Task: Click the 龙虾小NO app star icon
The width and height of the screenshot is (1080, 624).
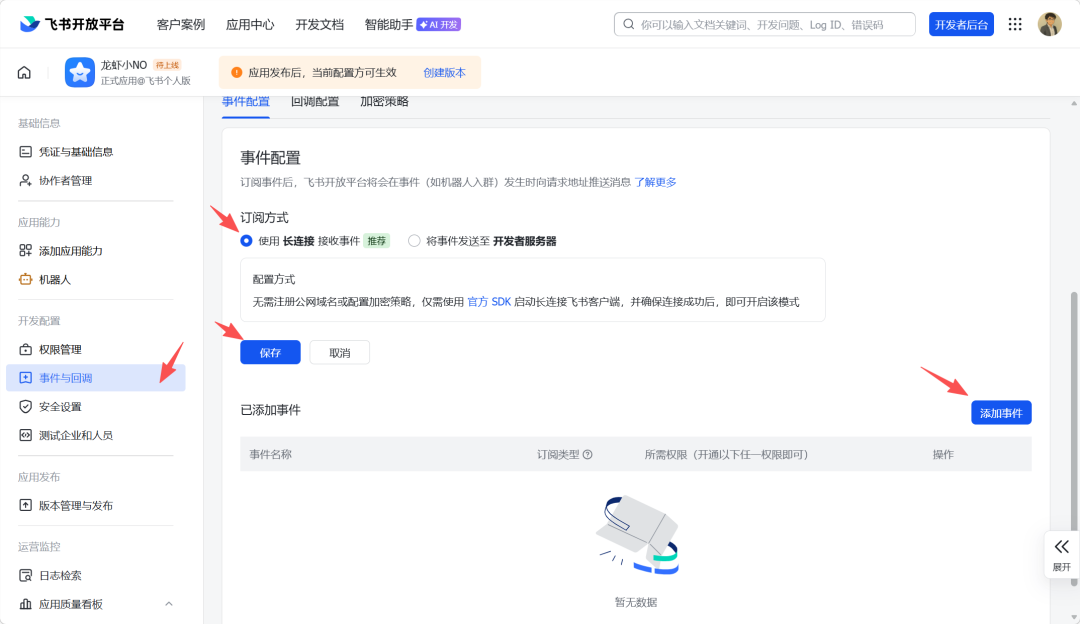Action: click(x=80, y=73)
